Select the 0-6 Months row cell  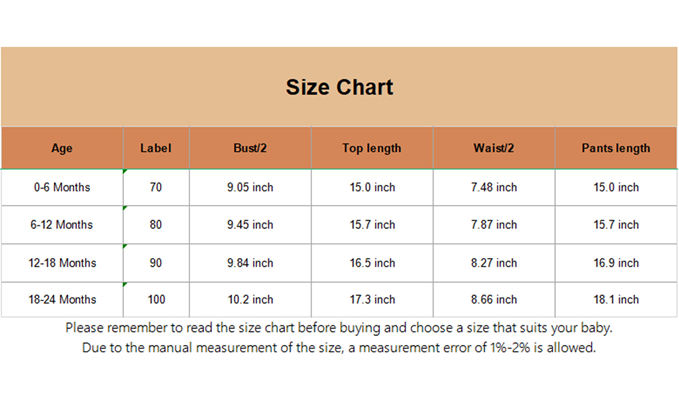click(x=62, y=187)
